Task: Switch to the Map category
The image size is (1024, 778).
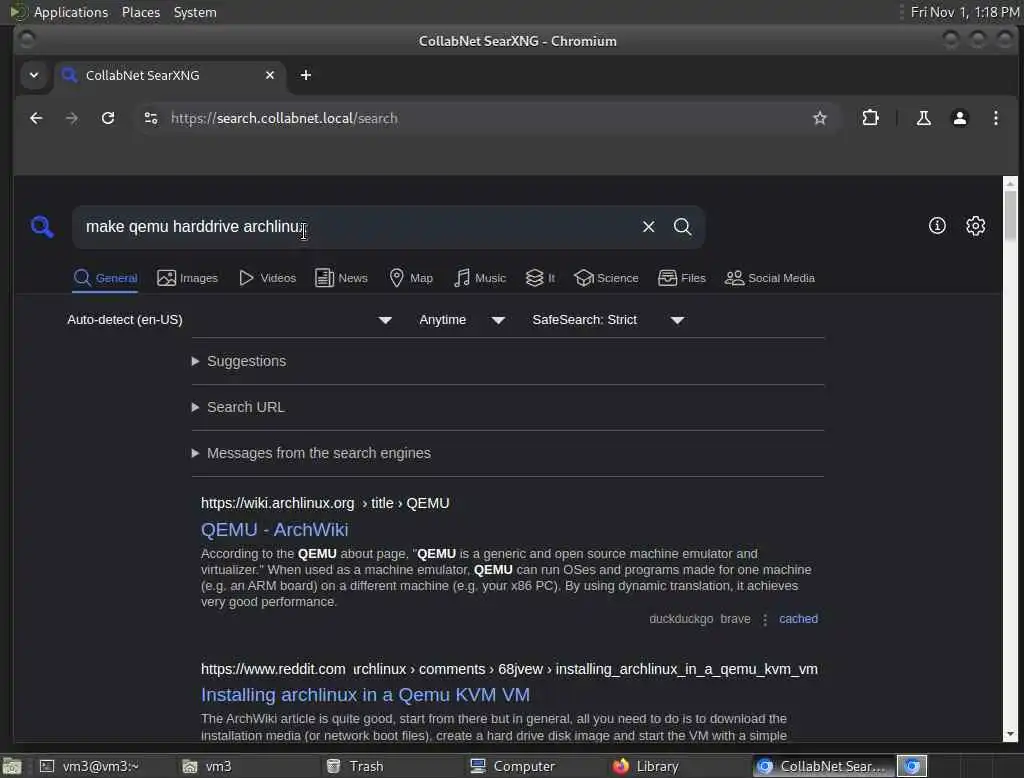Action: click(x=411, y=278)
